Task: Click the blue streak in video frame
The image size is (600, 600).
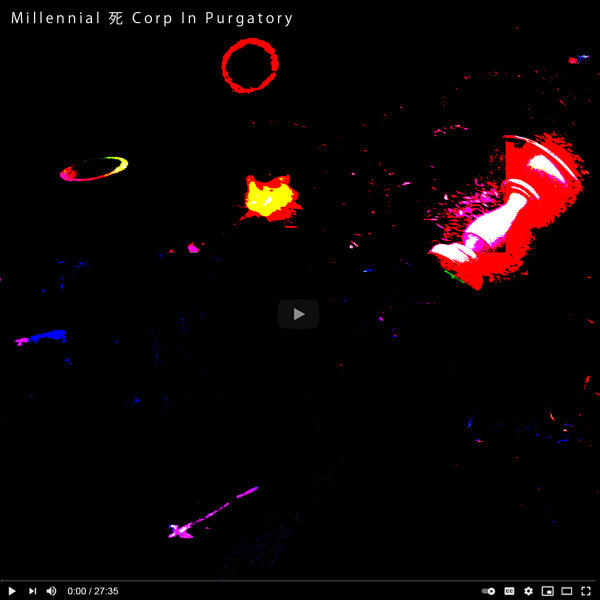Action: pos(45,336)
